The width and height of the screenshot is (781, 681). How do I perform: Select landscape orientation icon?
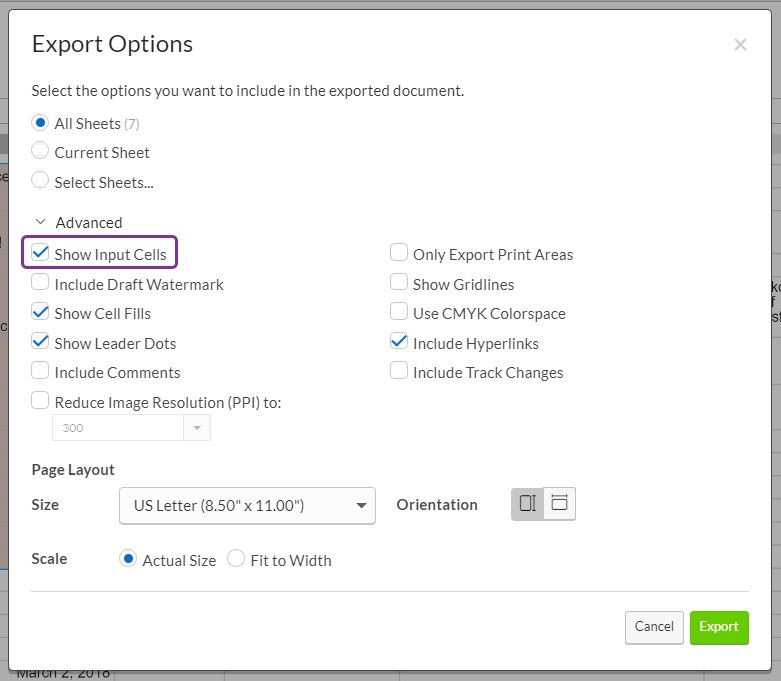(x=560, y=504)
